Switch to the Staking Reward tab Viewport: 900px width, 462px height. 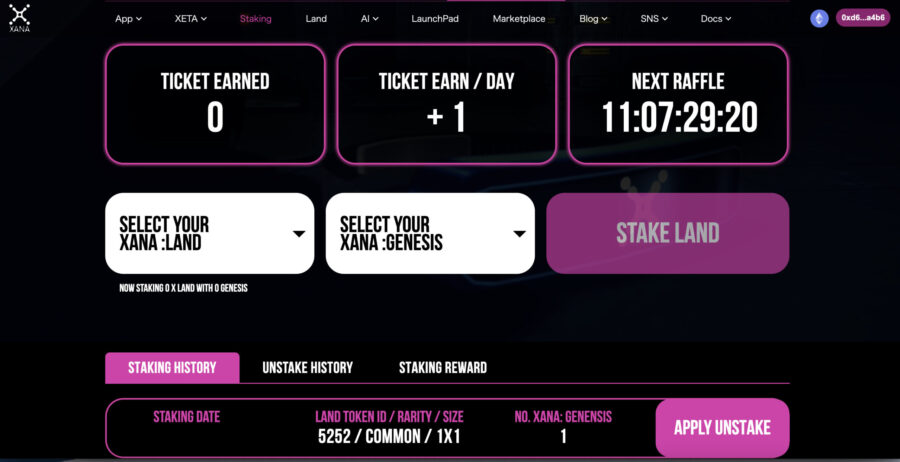(x=442, y=368)
